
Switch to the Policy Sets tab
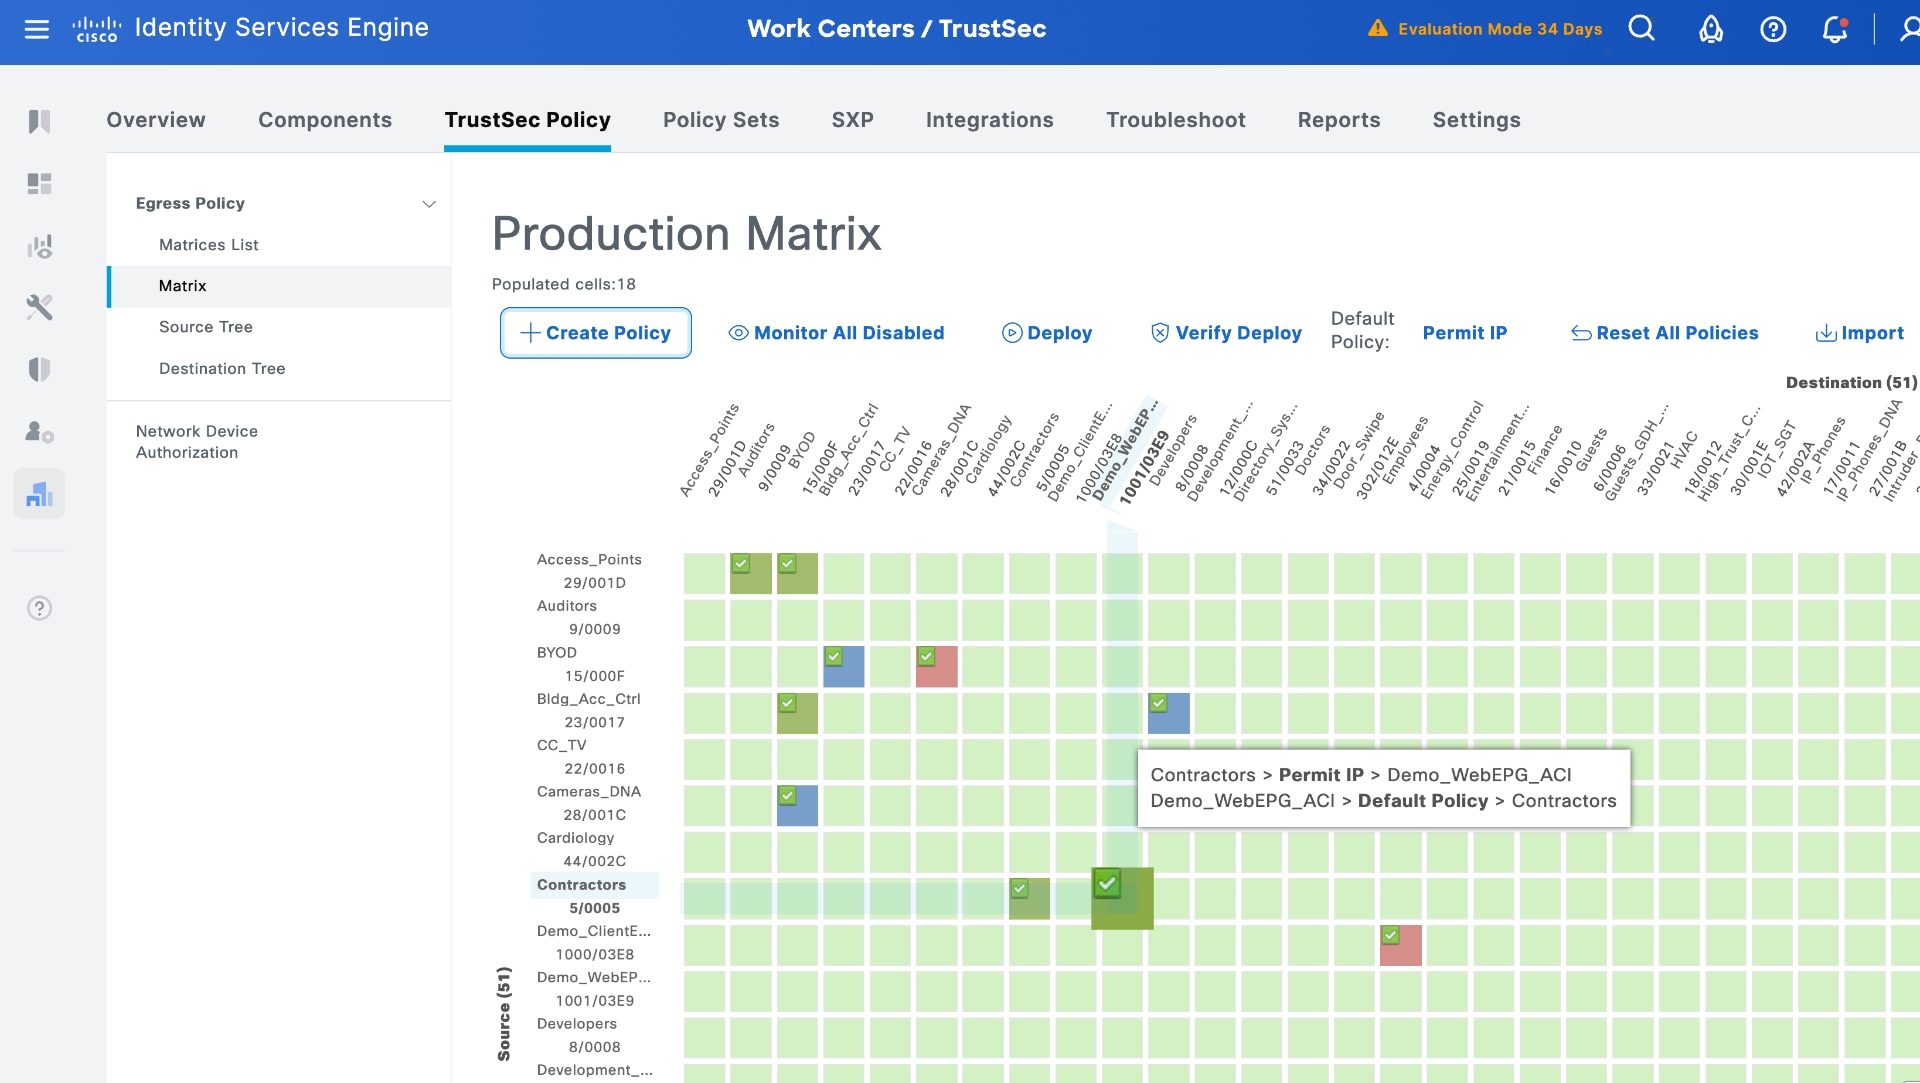720,120
